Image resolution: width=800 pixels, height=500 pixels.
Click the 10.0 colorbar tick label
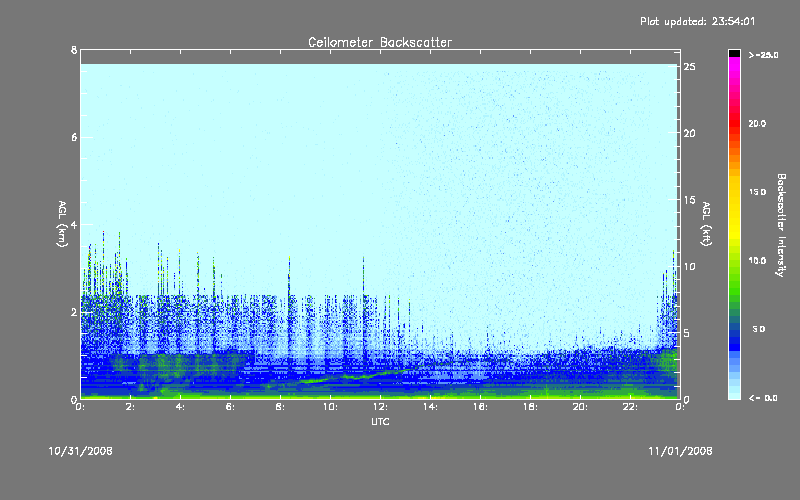[x=757, y=261]
